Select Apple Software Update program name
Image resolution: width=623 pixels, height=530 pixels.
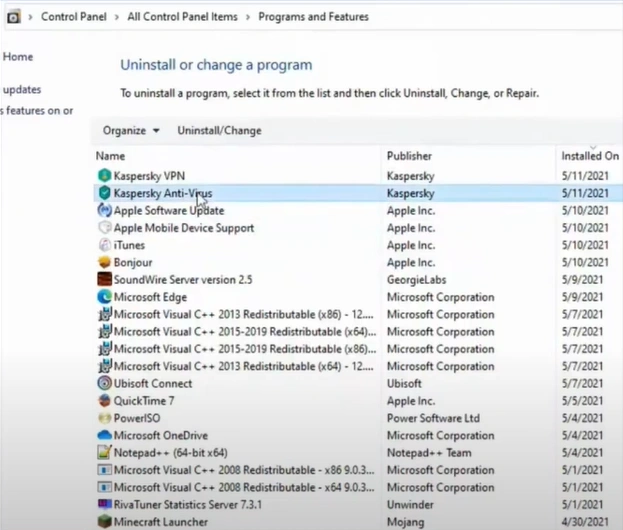169,210
